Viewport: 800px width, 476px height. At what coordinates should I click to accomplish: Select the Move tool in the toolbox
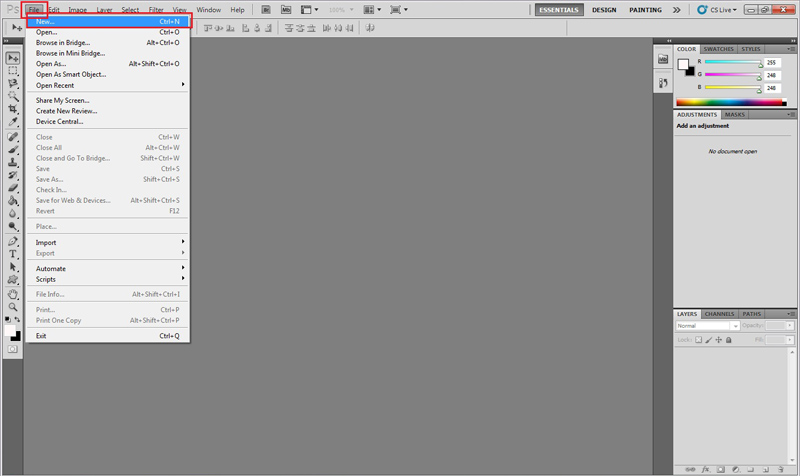pyautogui.click(x=13, y=58)
